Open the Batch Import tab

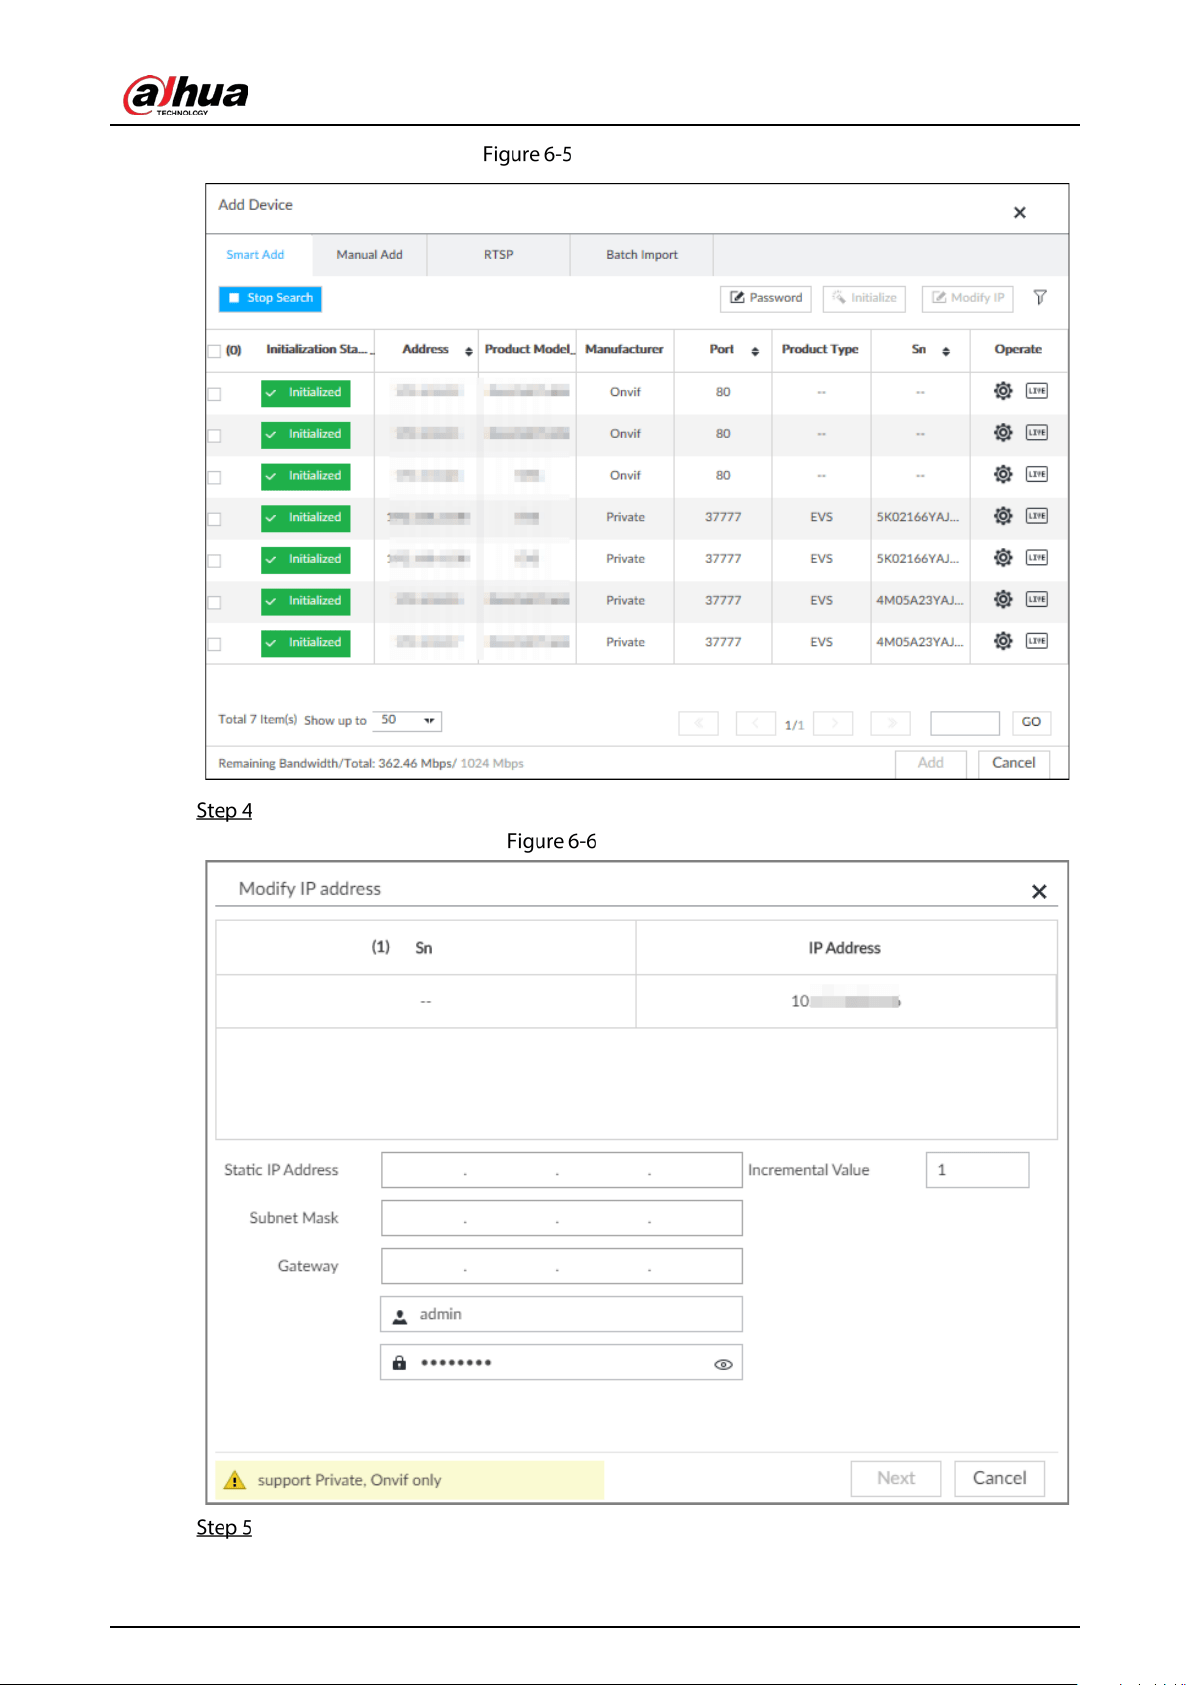pos(642,255)
